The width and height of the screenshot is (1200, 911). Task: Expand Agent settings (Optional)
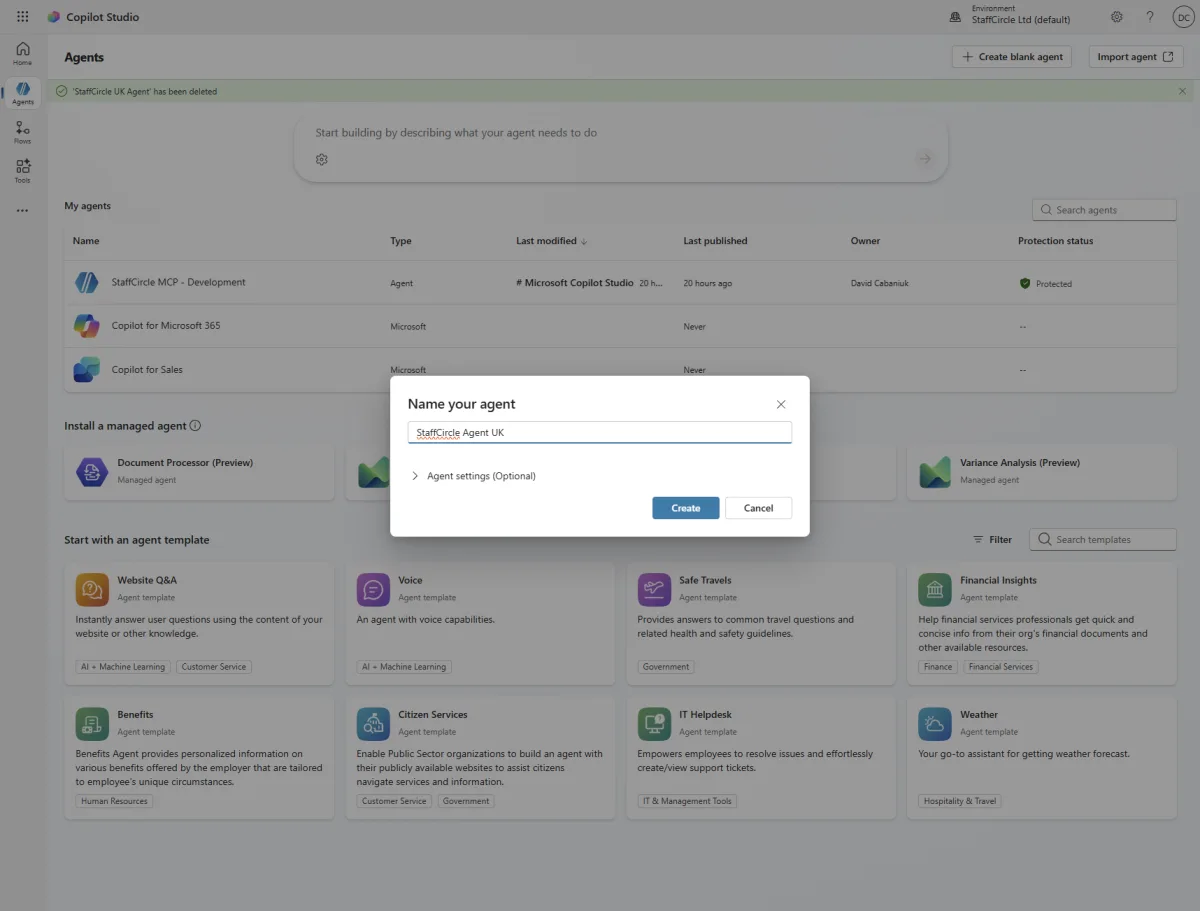pyautogui.click(x=474, y=476)
